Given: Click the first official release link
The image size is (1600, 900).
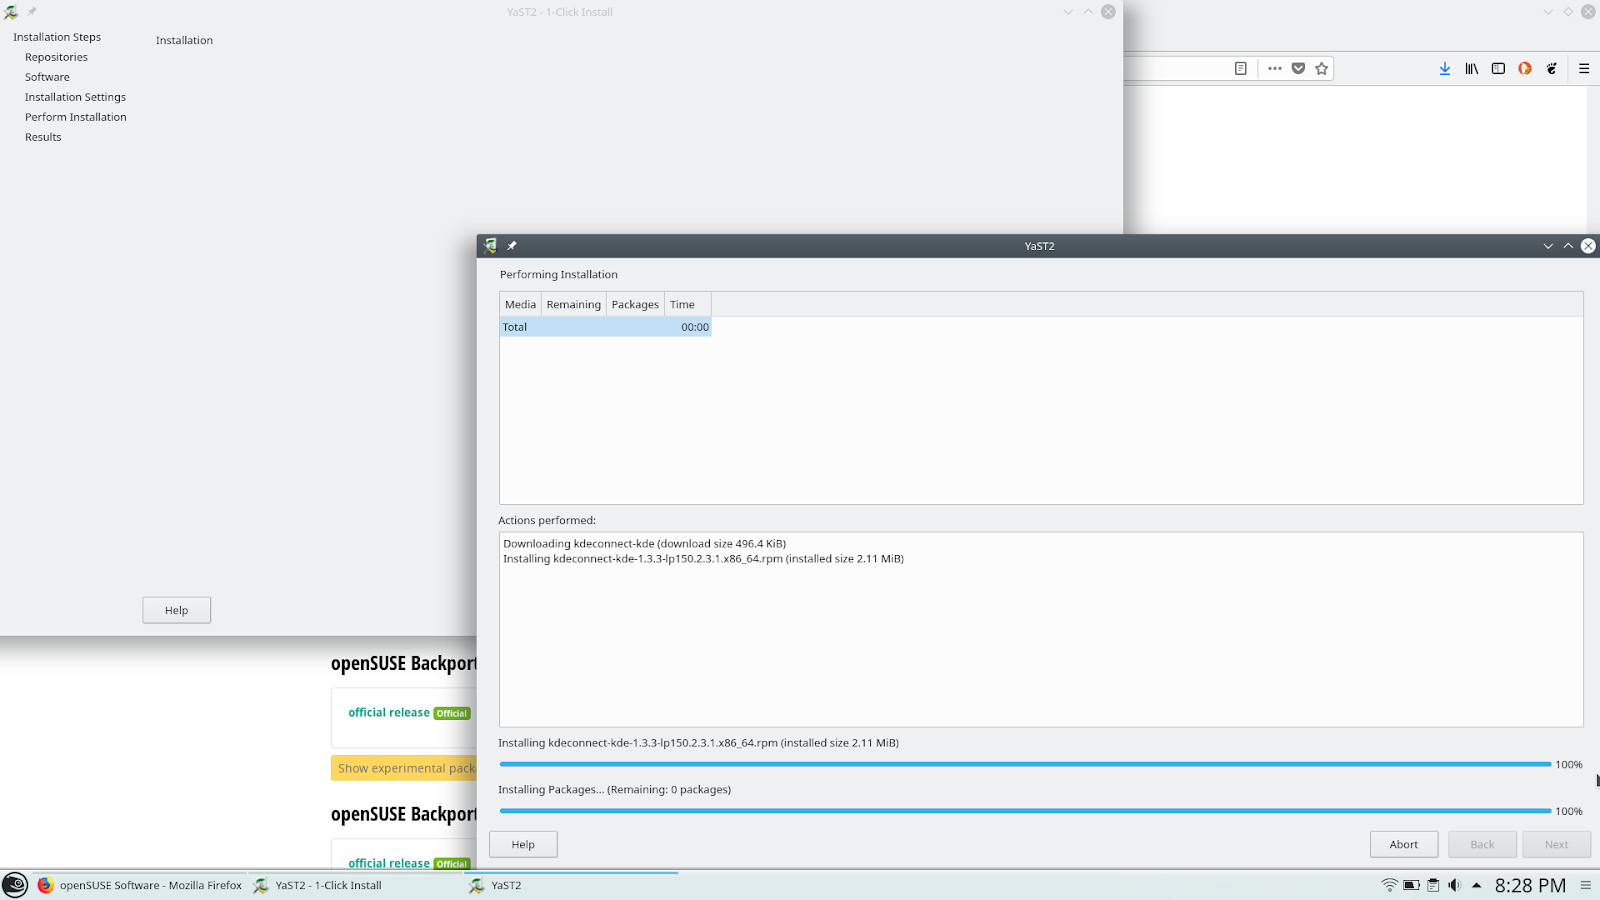Looking at the screenshot, I should pyautogui.click(x=389, y=713).
